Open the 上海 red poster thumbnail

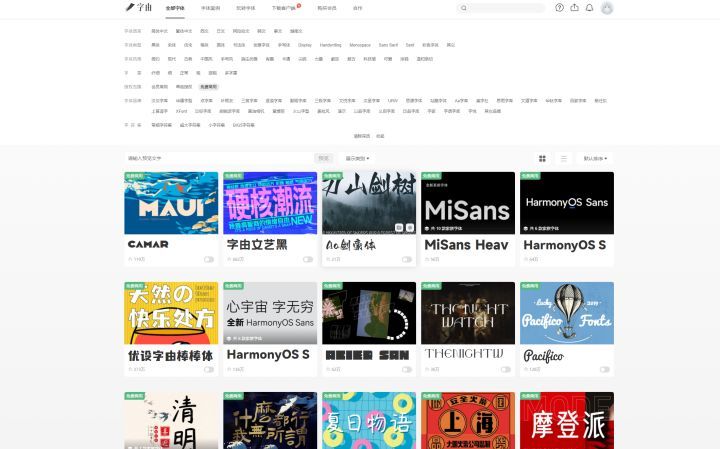point(468,421)
